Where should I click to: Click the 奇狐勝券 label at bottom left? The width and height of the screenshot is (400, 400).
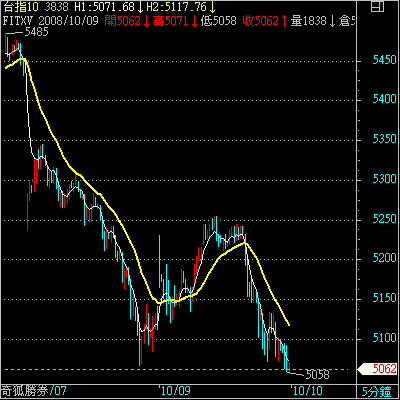[x=25, y=391]
